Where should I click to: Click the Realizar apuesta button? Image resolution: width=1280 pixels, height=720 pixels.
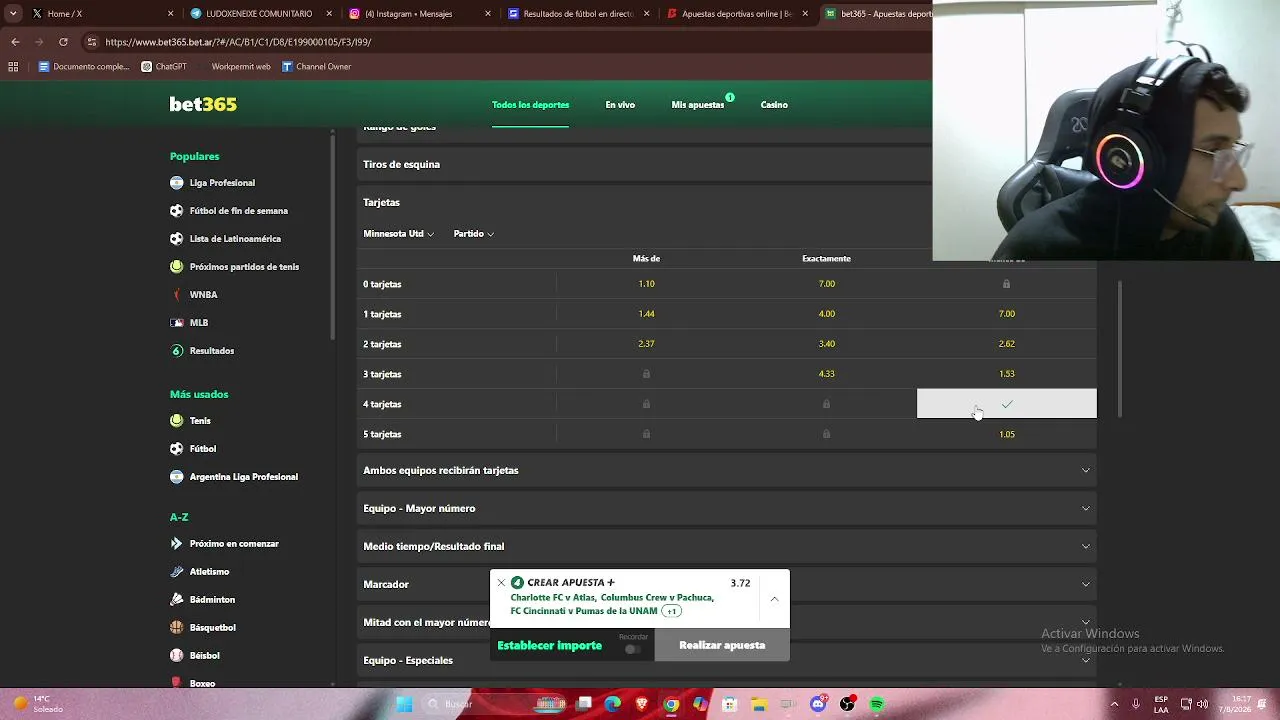pos(722,645)
